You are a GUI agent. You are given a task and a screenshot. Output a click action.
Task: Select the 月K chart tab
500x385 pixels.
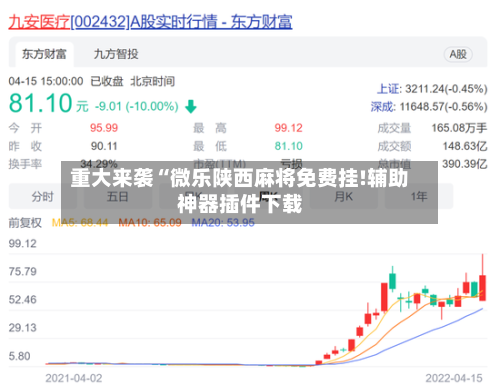pos(344,196)
